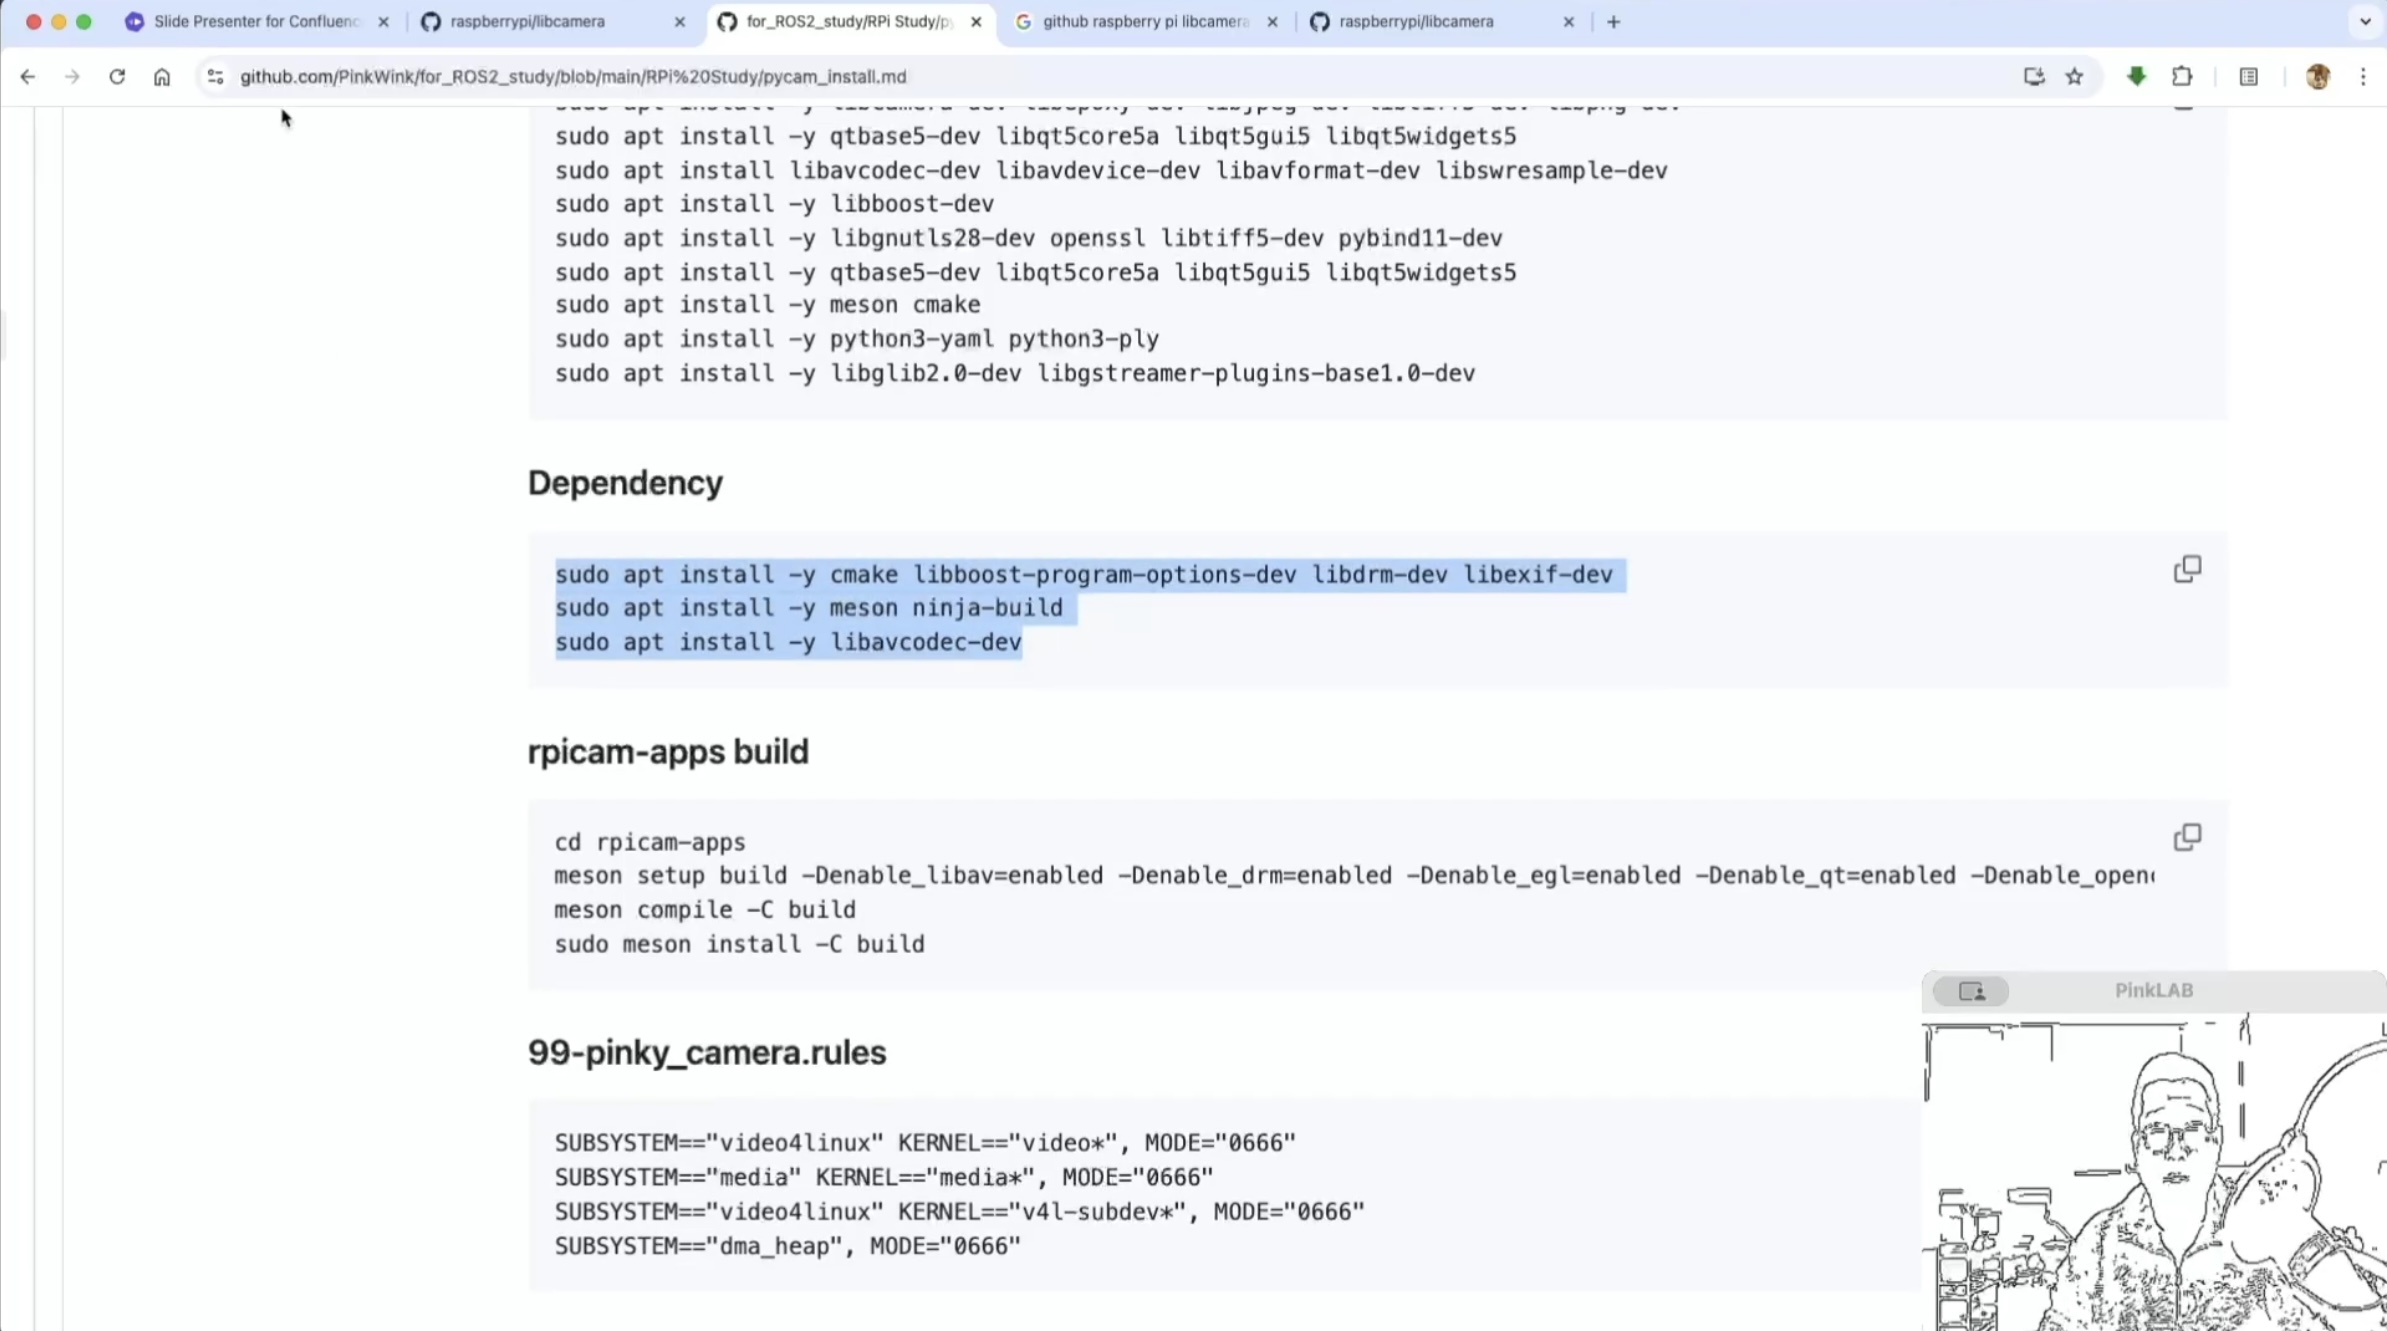Open the browser home page

coord(162,77)
